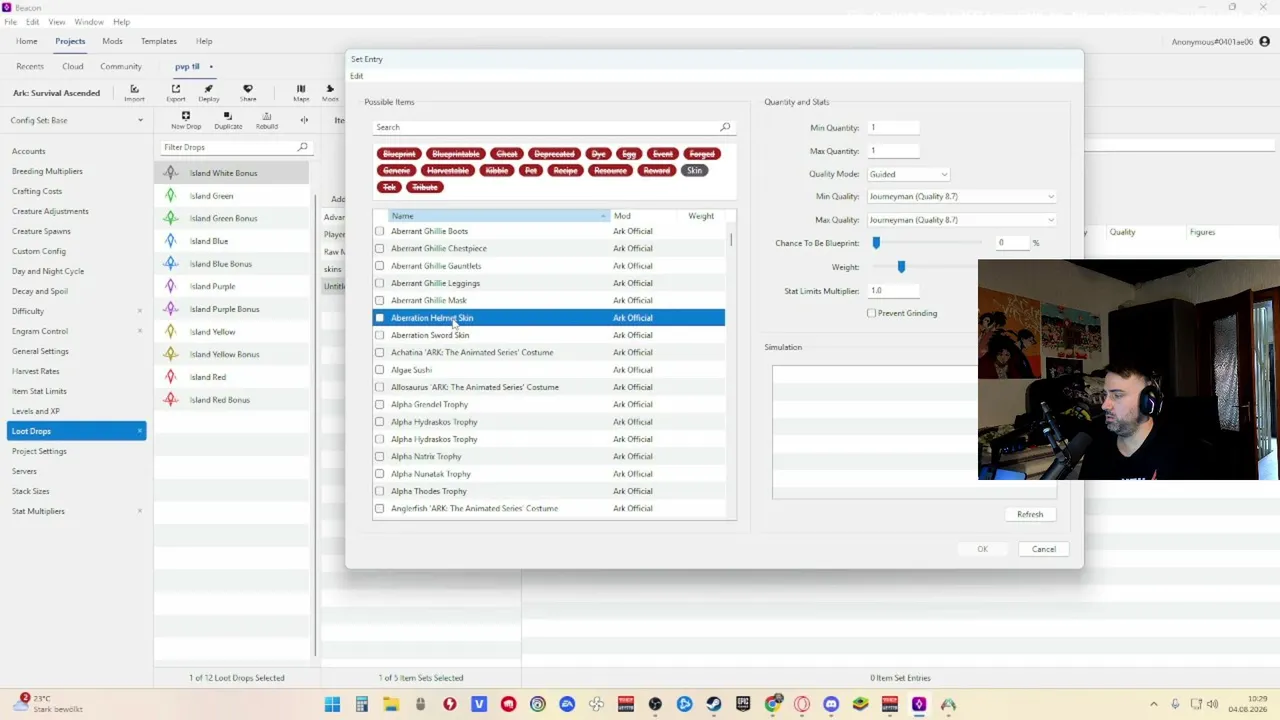Open the View menu
The image size is (1280, 720).
tap(57, 22)
